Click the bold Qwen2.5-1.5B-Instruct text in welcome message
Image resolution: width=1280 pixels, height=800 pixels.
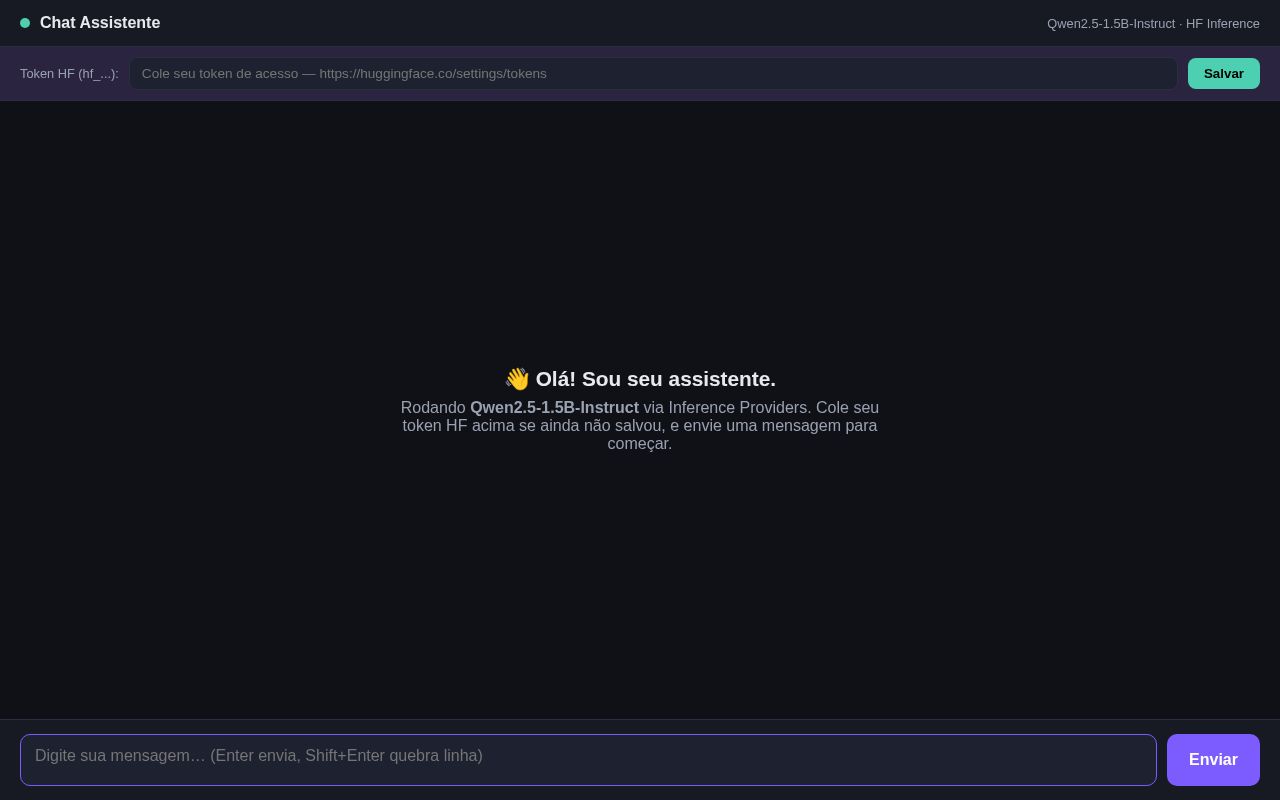point(554,408)
